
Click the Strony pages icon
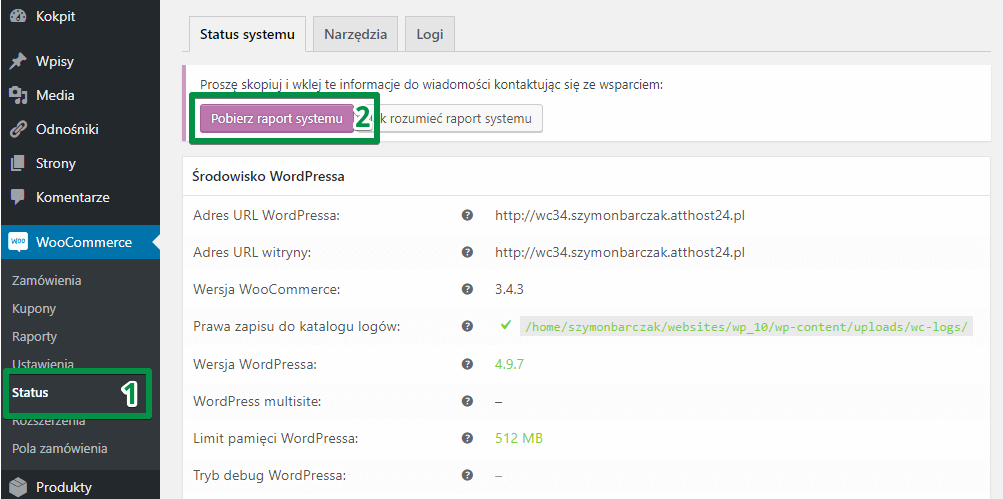coord(18,163)
